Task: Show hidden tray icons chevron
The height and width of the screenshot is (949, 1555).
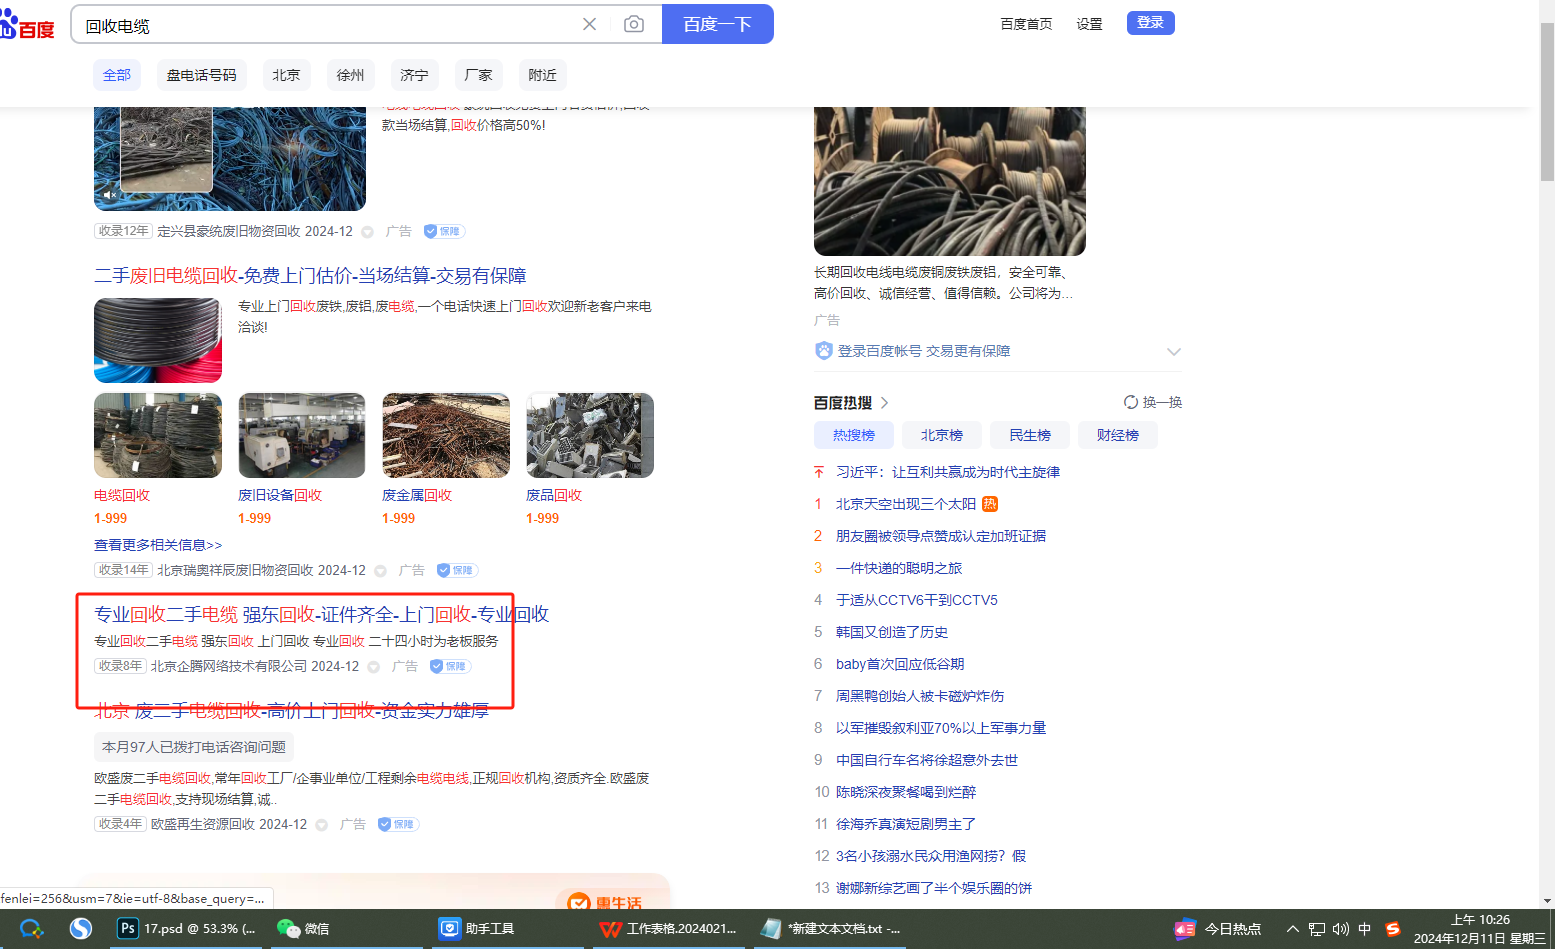Action: [1293, 929]
